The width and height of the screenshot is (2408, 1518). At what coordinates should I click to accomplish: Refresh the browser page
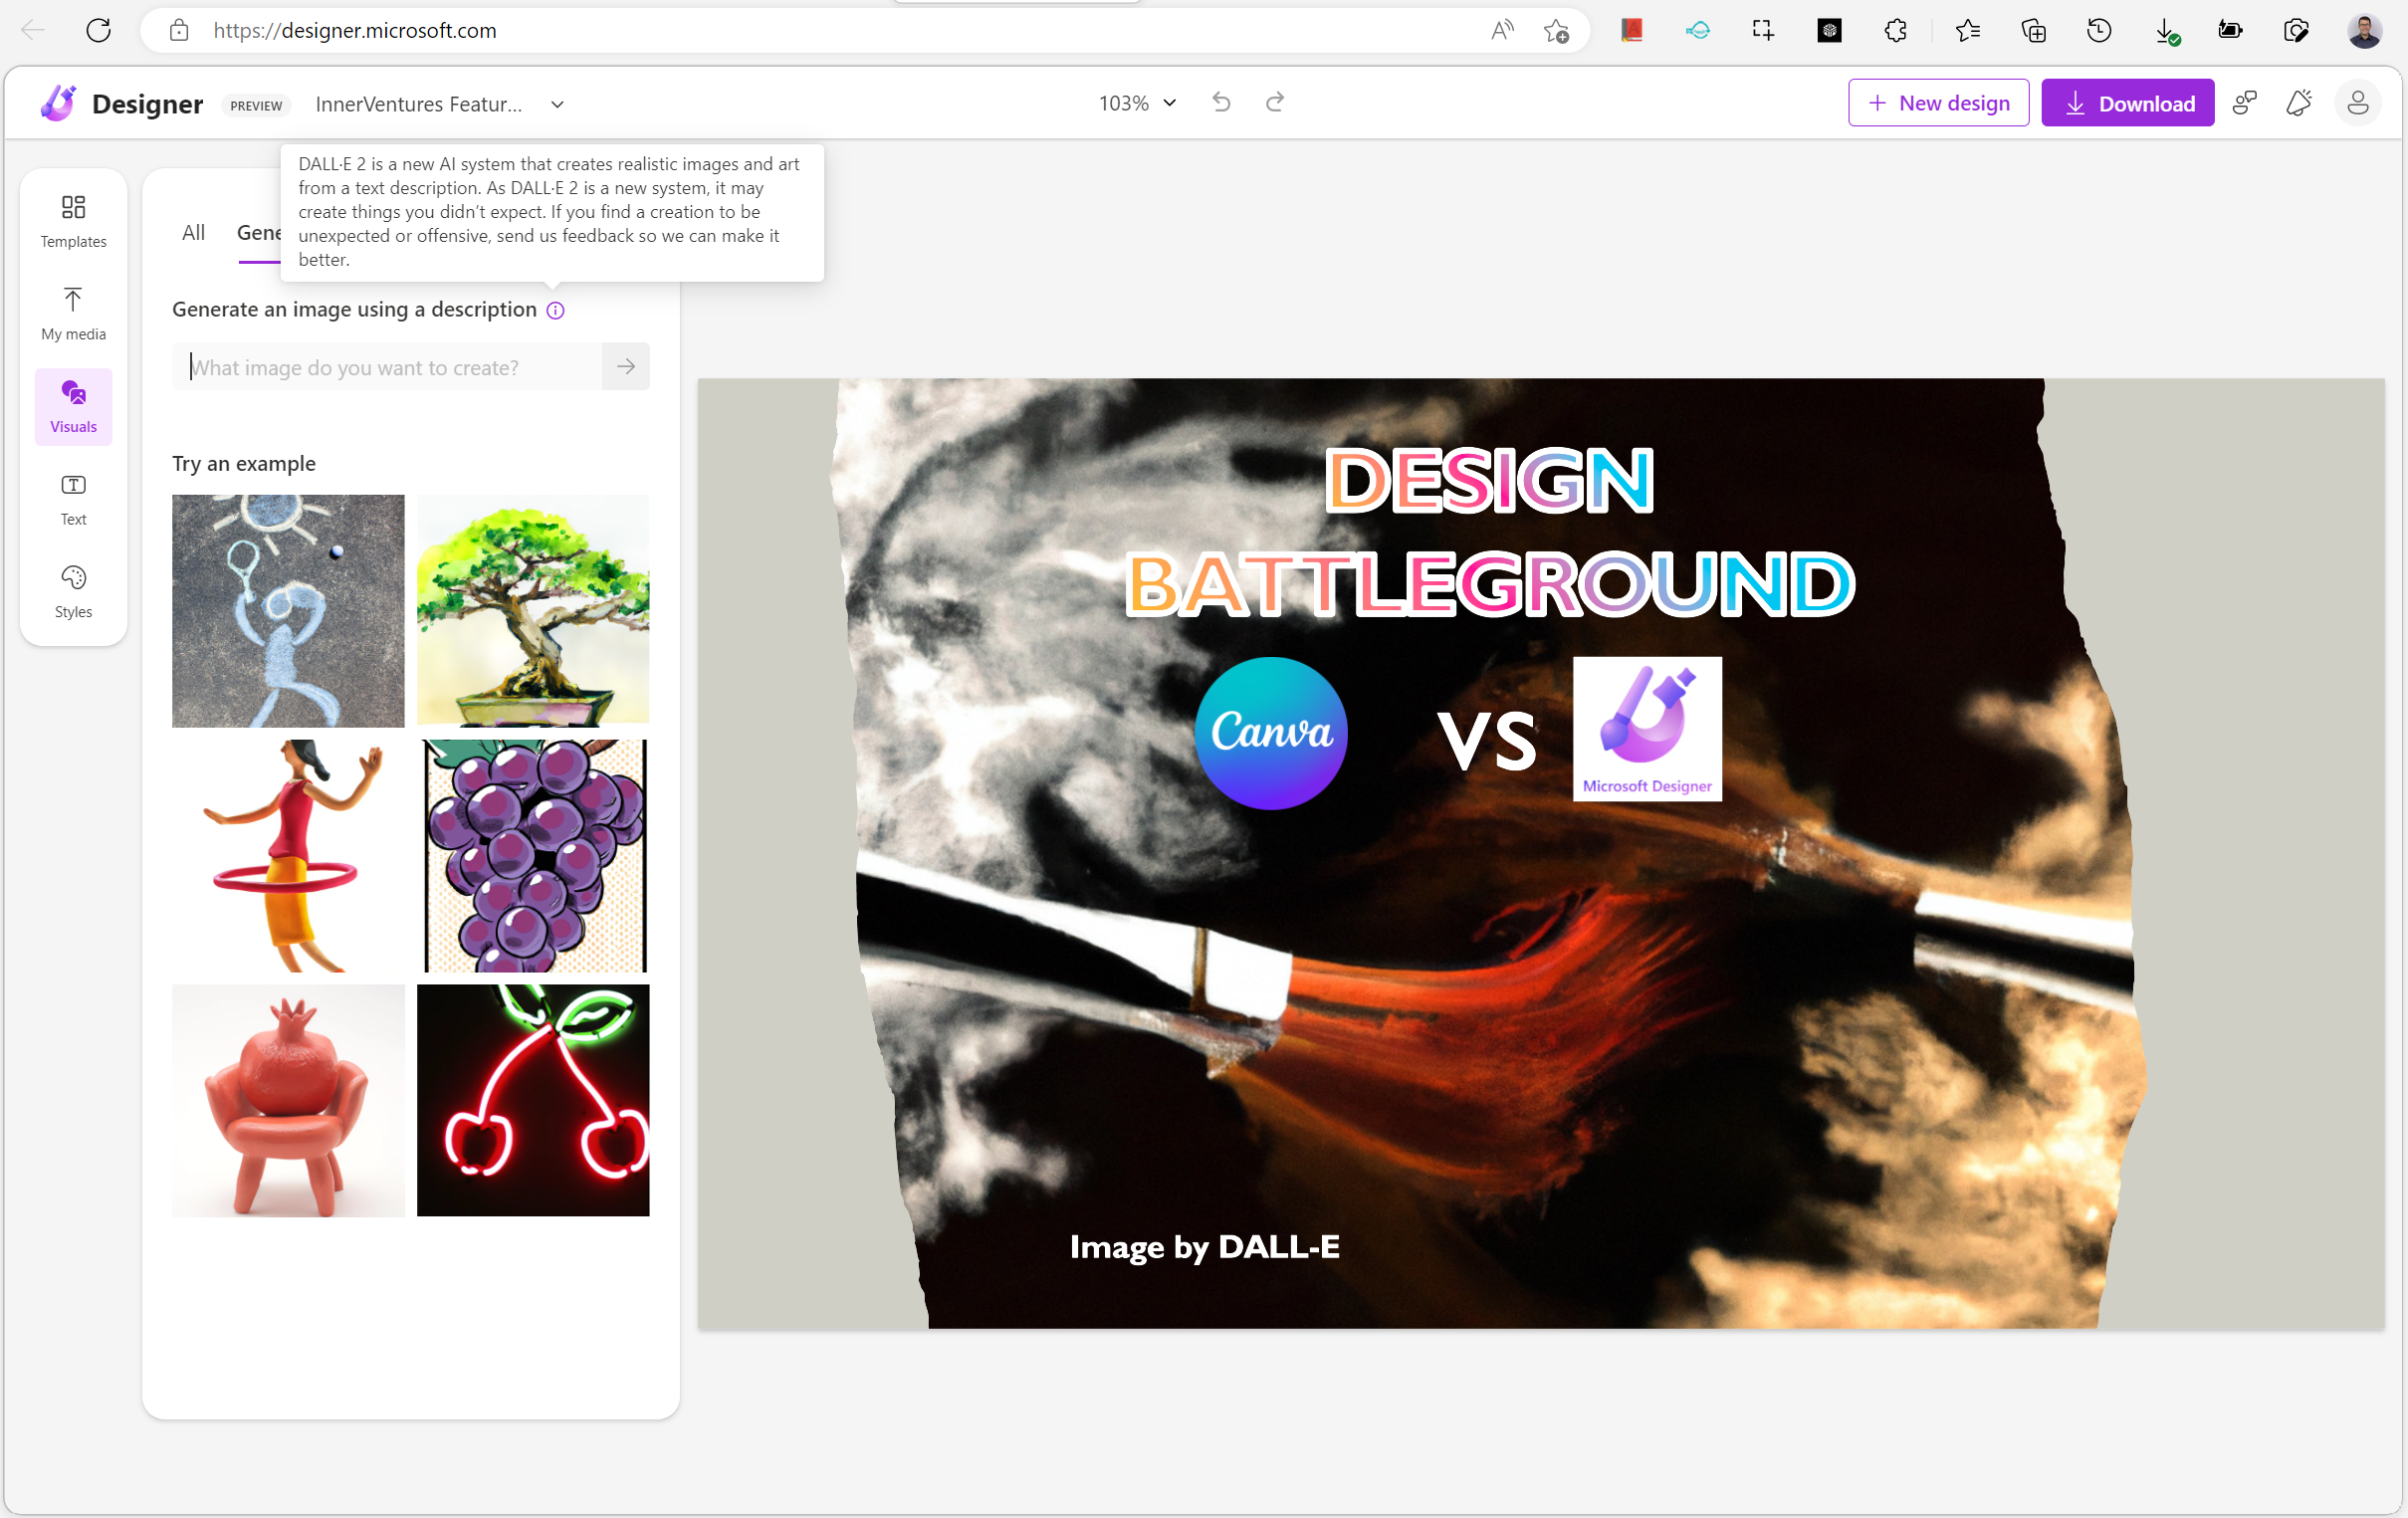click(x=98, y=30)
